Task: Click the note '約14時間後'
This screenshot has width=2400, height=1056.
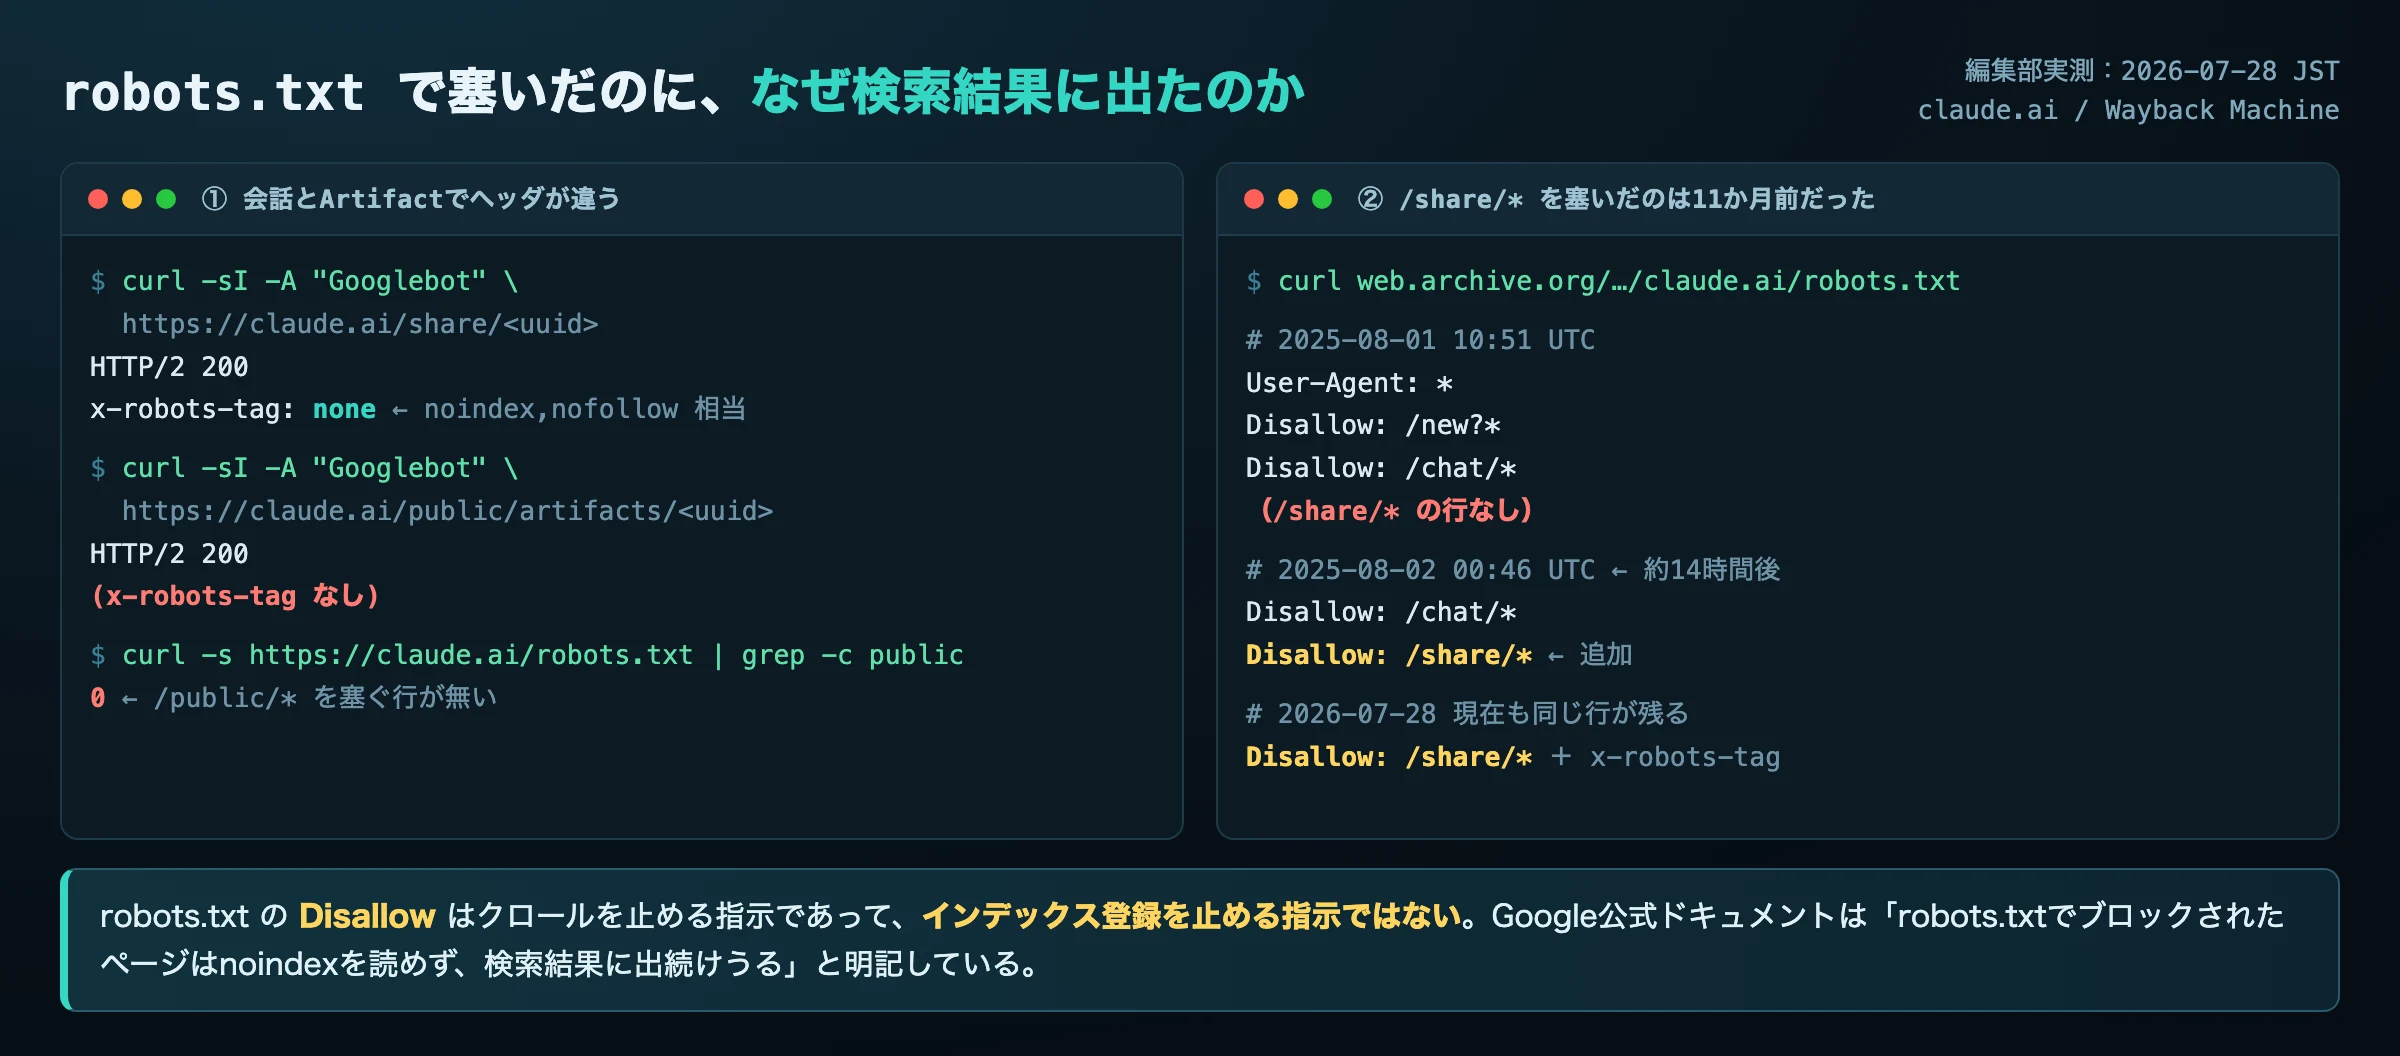Action: [x=1712, y=570]
